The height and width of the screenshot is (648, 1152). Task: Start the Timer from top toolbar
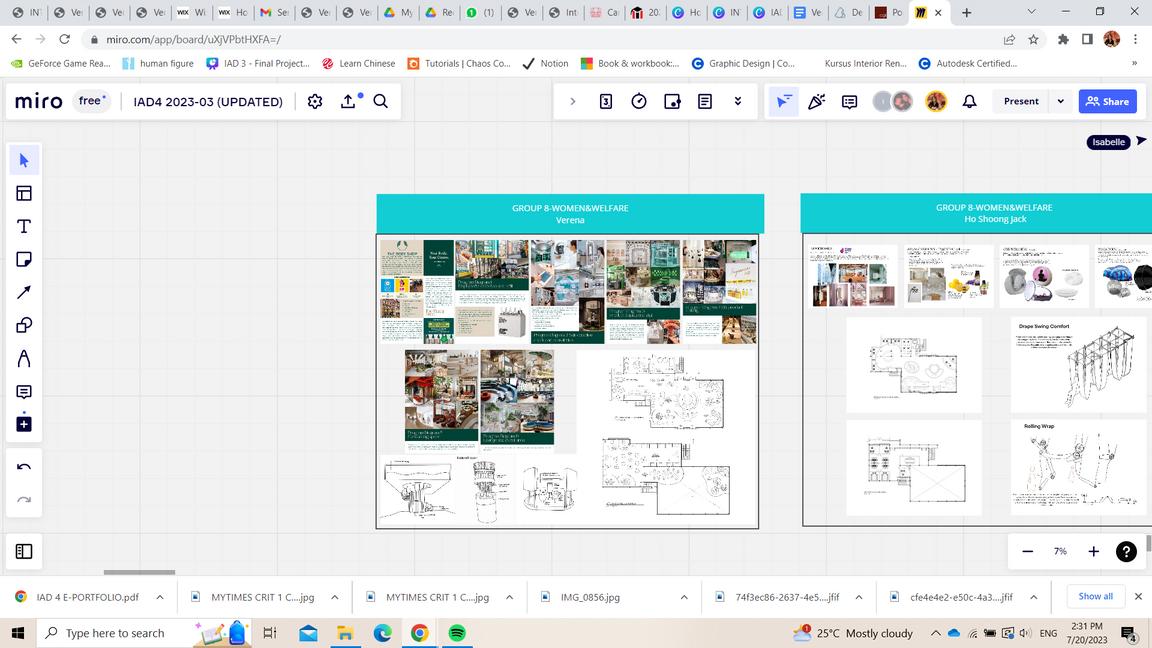click(639, 101)
